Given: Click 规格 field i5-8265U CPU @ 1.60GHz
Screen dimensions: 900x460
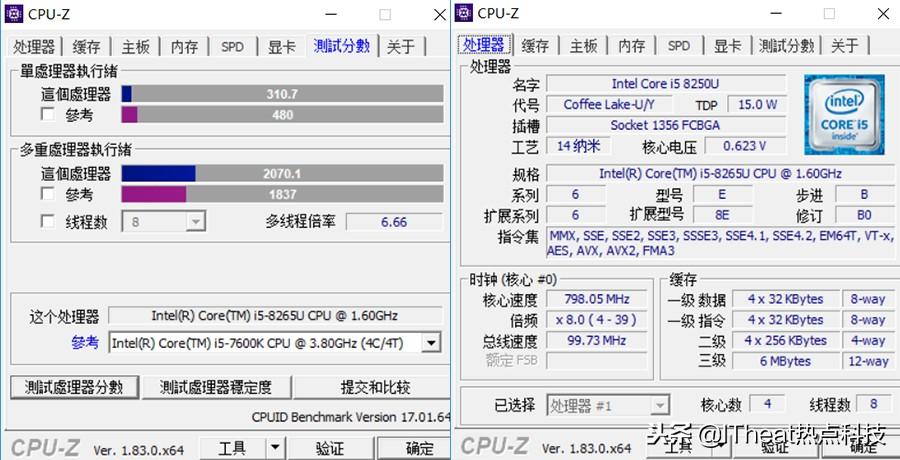Looking at the screenshot, I should pyautogui.click(x=720, y=173).
